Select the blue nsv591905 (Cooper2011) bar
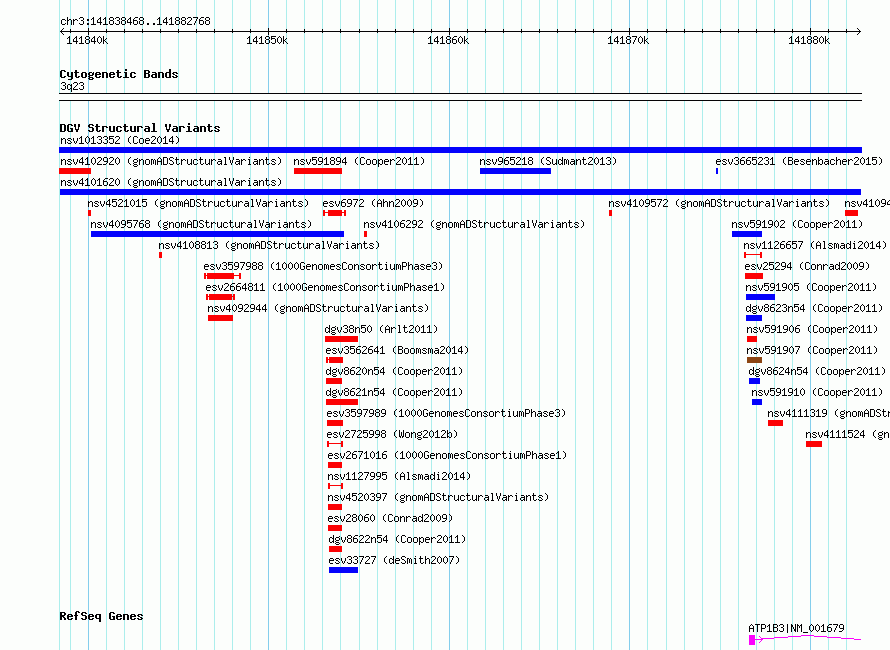The height and width of the screenshot is (650, 890). [760, 297]
